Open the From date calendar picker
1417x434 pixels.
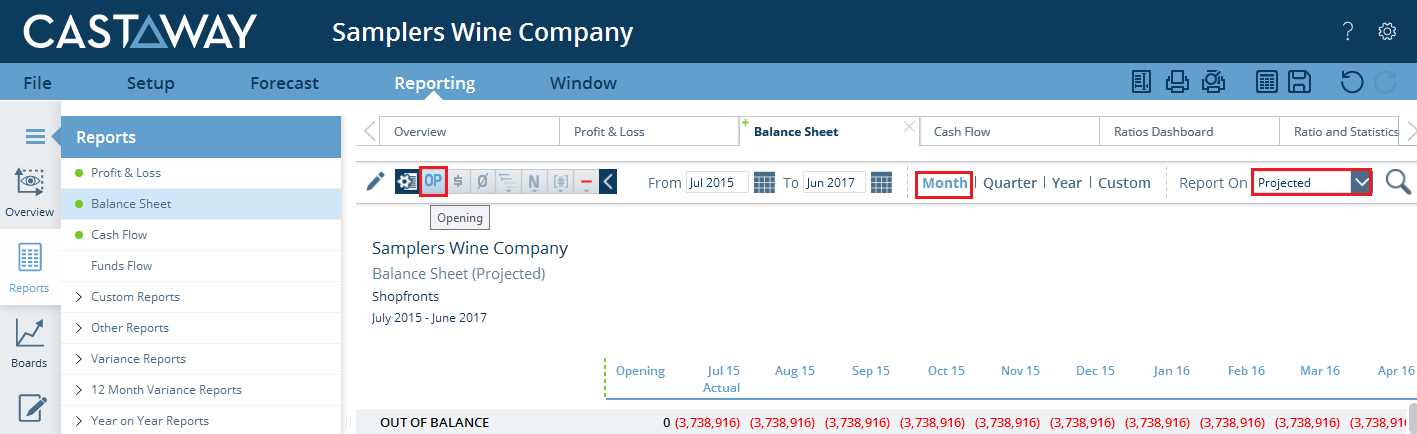tap(764, 183)
